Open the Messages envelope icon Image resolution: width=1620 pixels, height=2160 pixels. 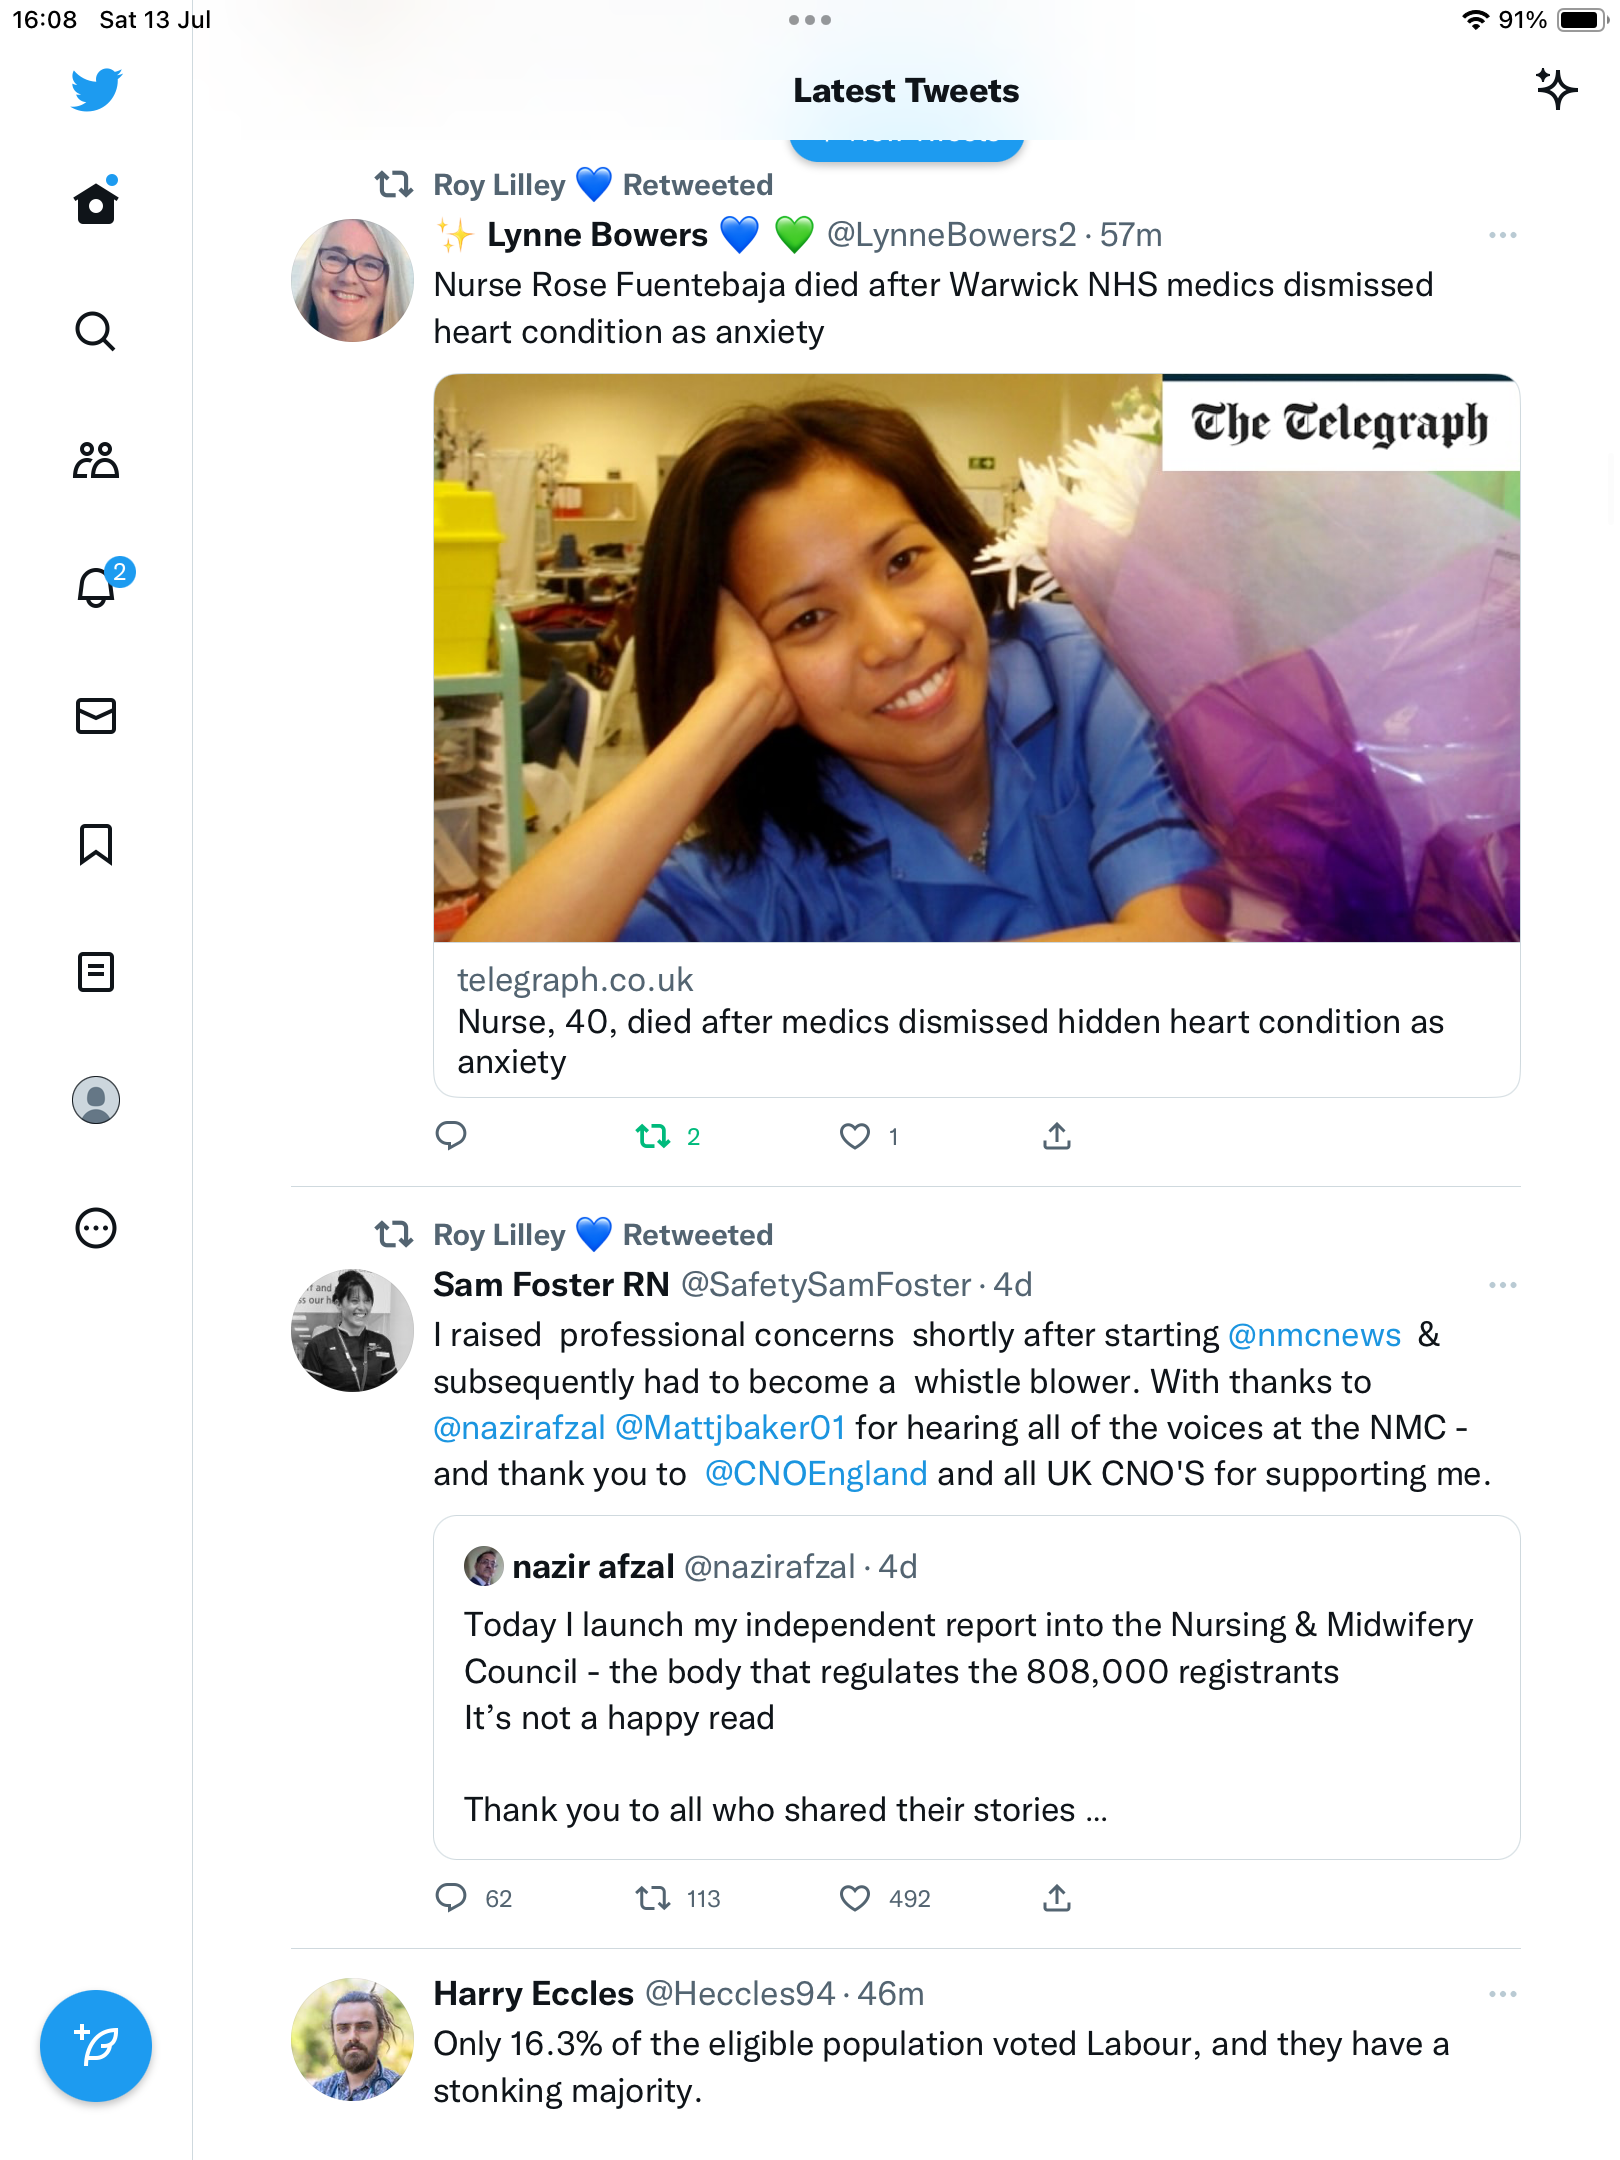click(x=96, y=716)
